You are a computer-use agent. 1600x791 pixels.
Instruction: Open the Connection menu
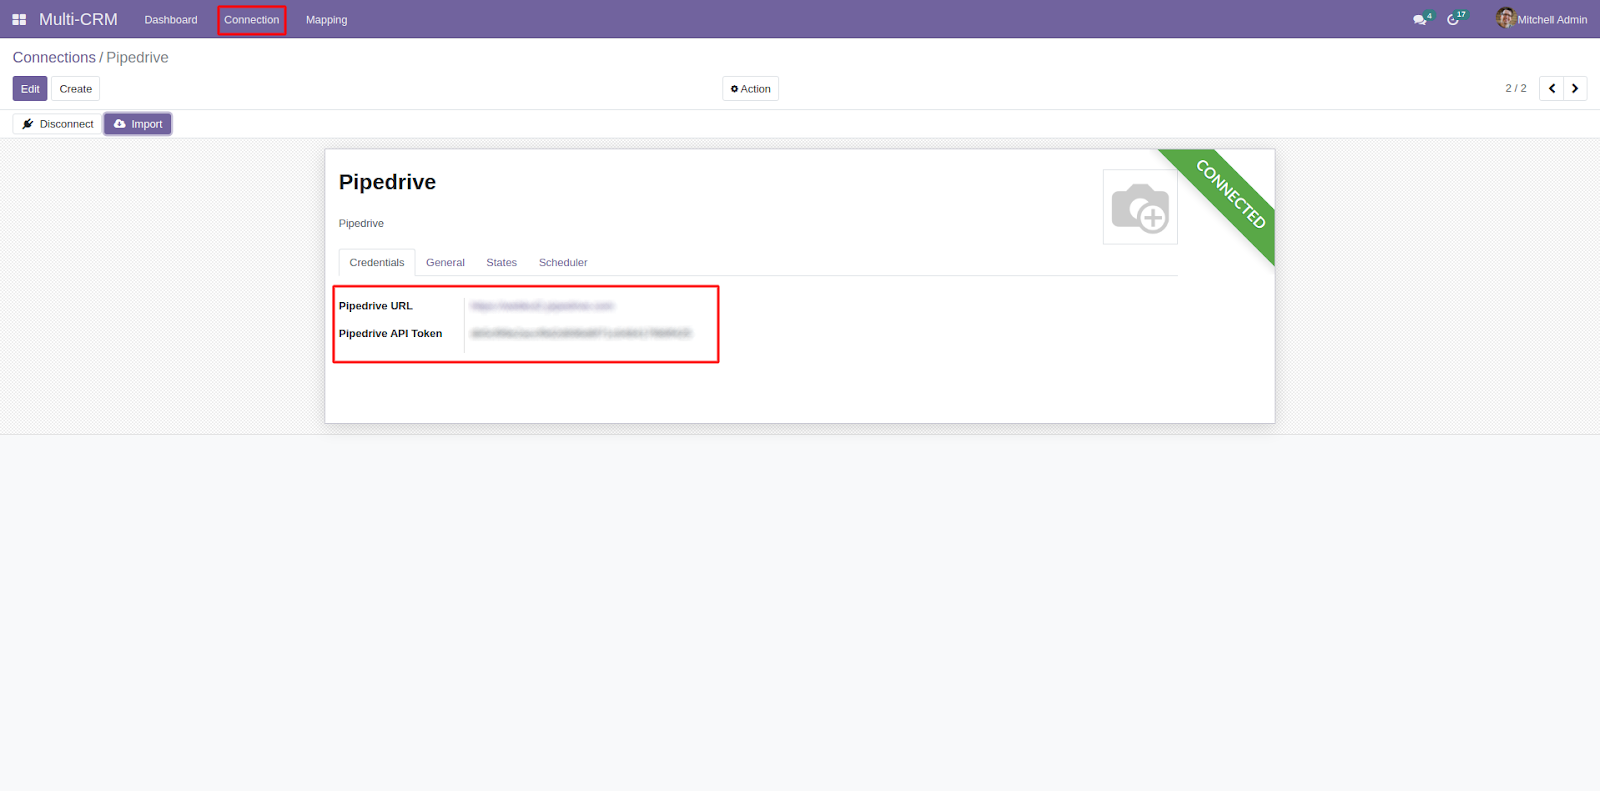[252, 20]
